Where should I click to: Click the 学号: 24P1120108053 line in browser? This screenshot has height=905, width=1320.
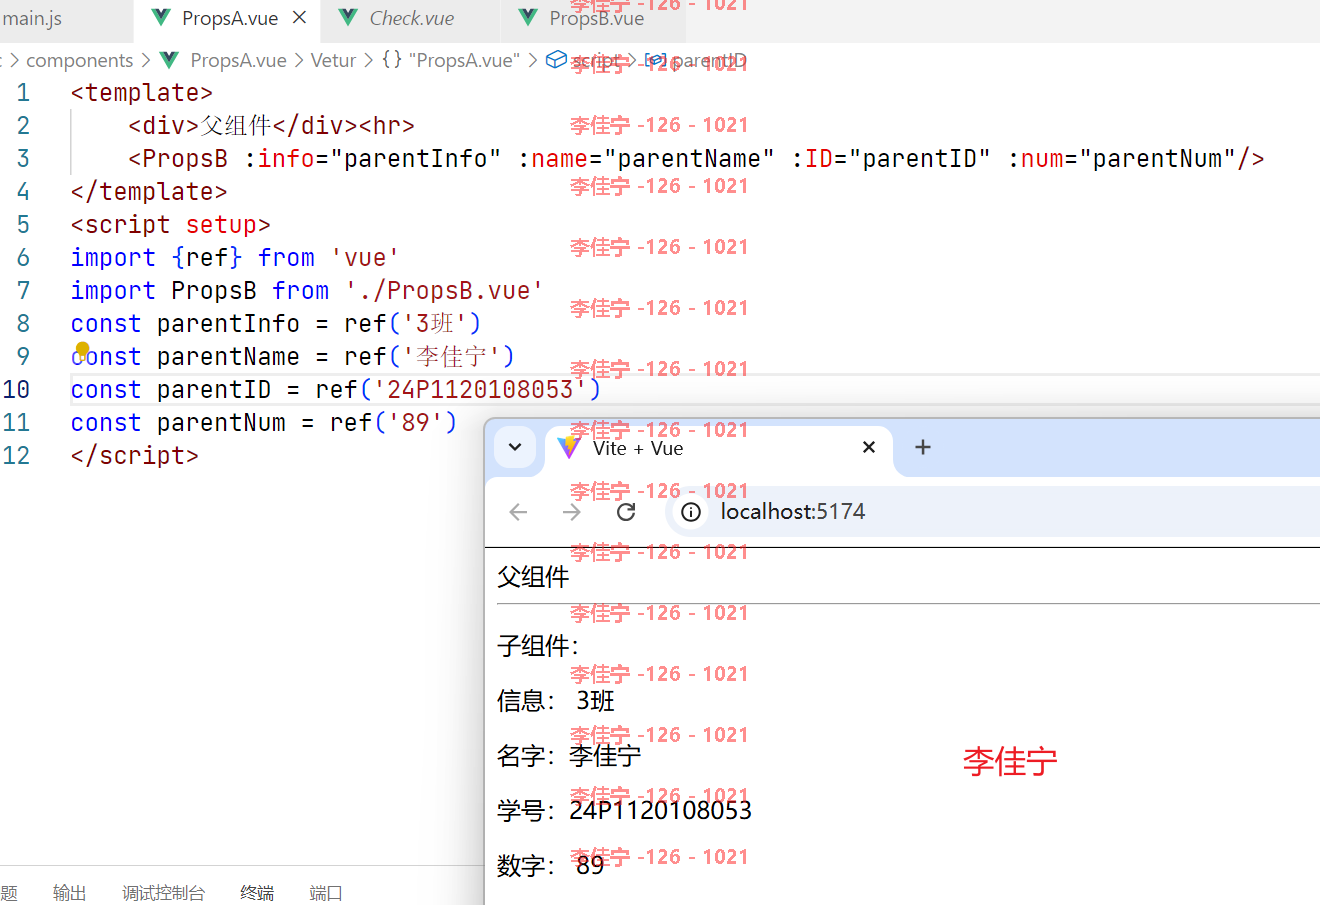click(624, 810)
